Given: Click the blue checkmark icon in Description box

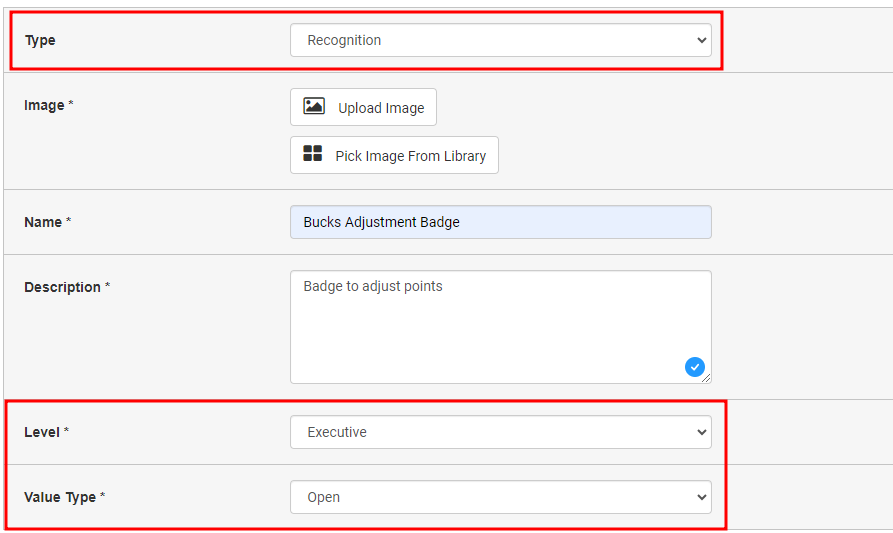Looking at the screenshot, I should coord(694,367).
